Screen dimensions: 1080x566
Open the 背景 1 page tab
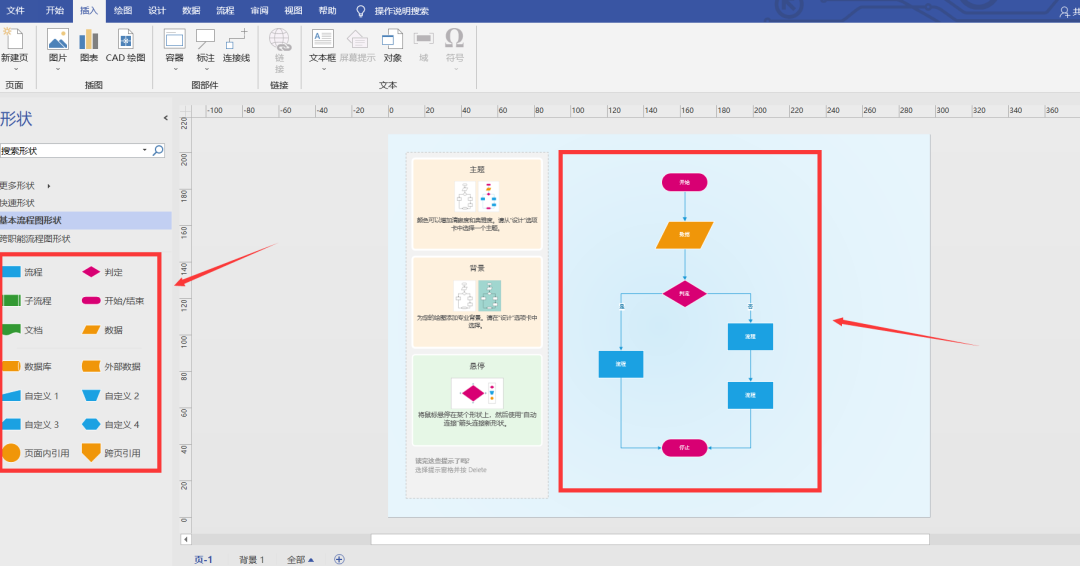[251, 559]
